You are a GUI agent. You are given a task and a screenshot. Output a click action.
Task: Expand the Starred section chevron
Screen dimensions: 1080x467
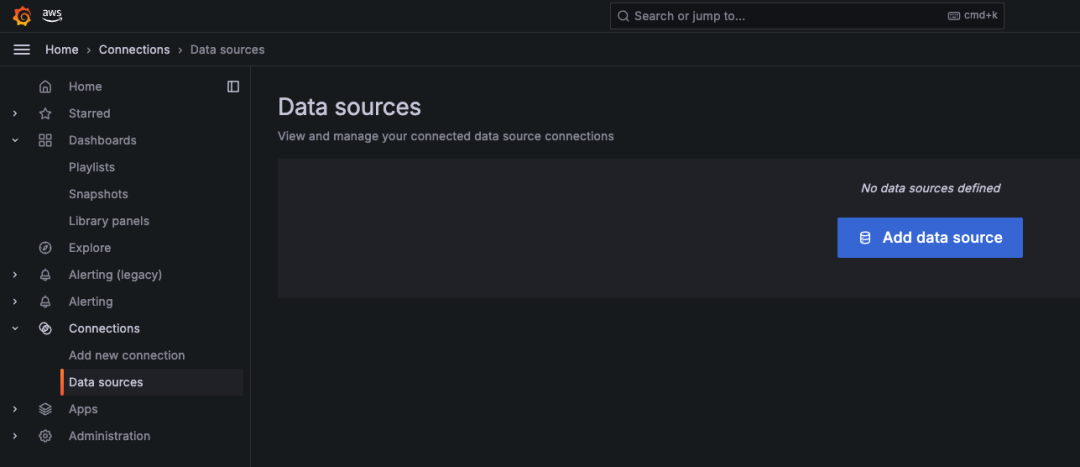(15, 114)
